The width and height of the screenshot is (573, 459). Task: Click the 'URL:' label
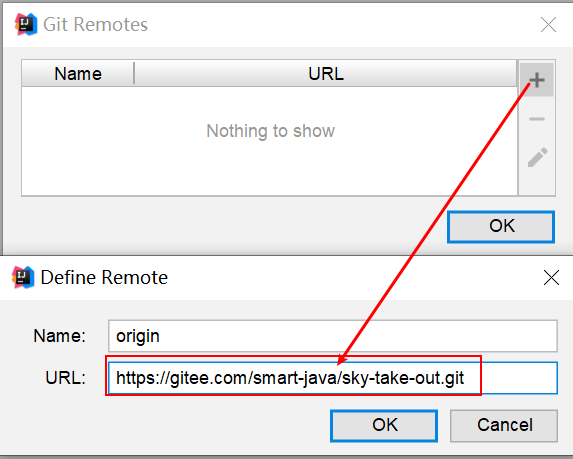[x=65, y=378]
